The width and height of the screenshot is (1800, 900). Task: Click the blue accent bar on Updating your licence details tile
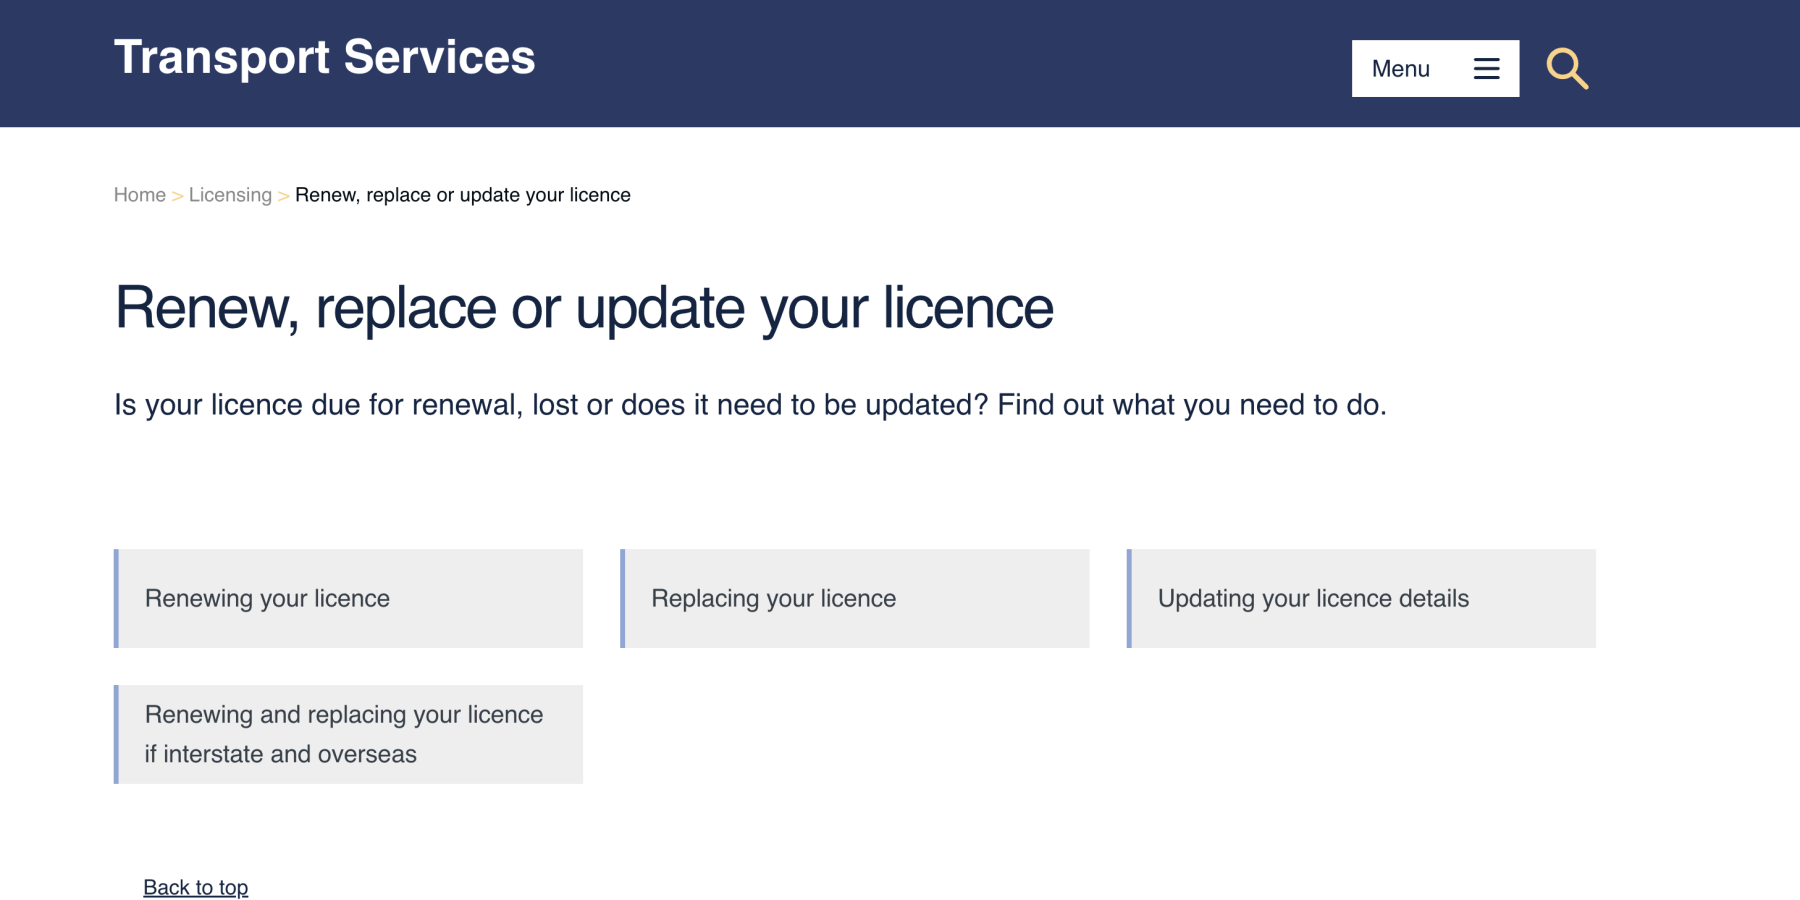(1129, 598)
